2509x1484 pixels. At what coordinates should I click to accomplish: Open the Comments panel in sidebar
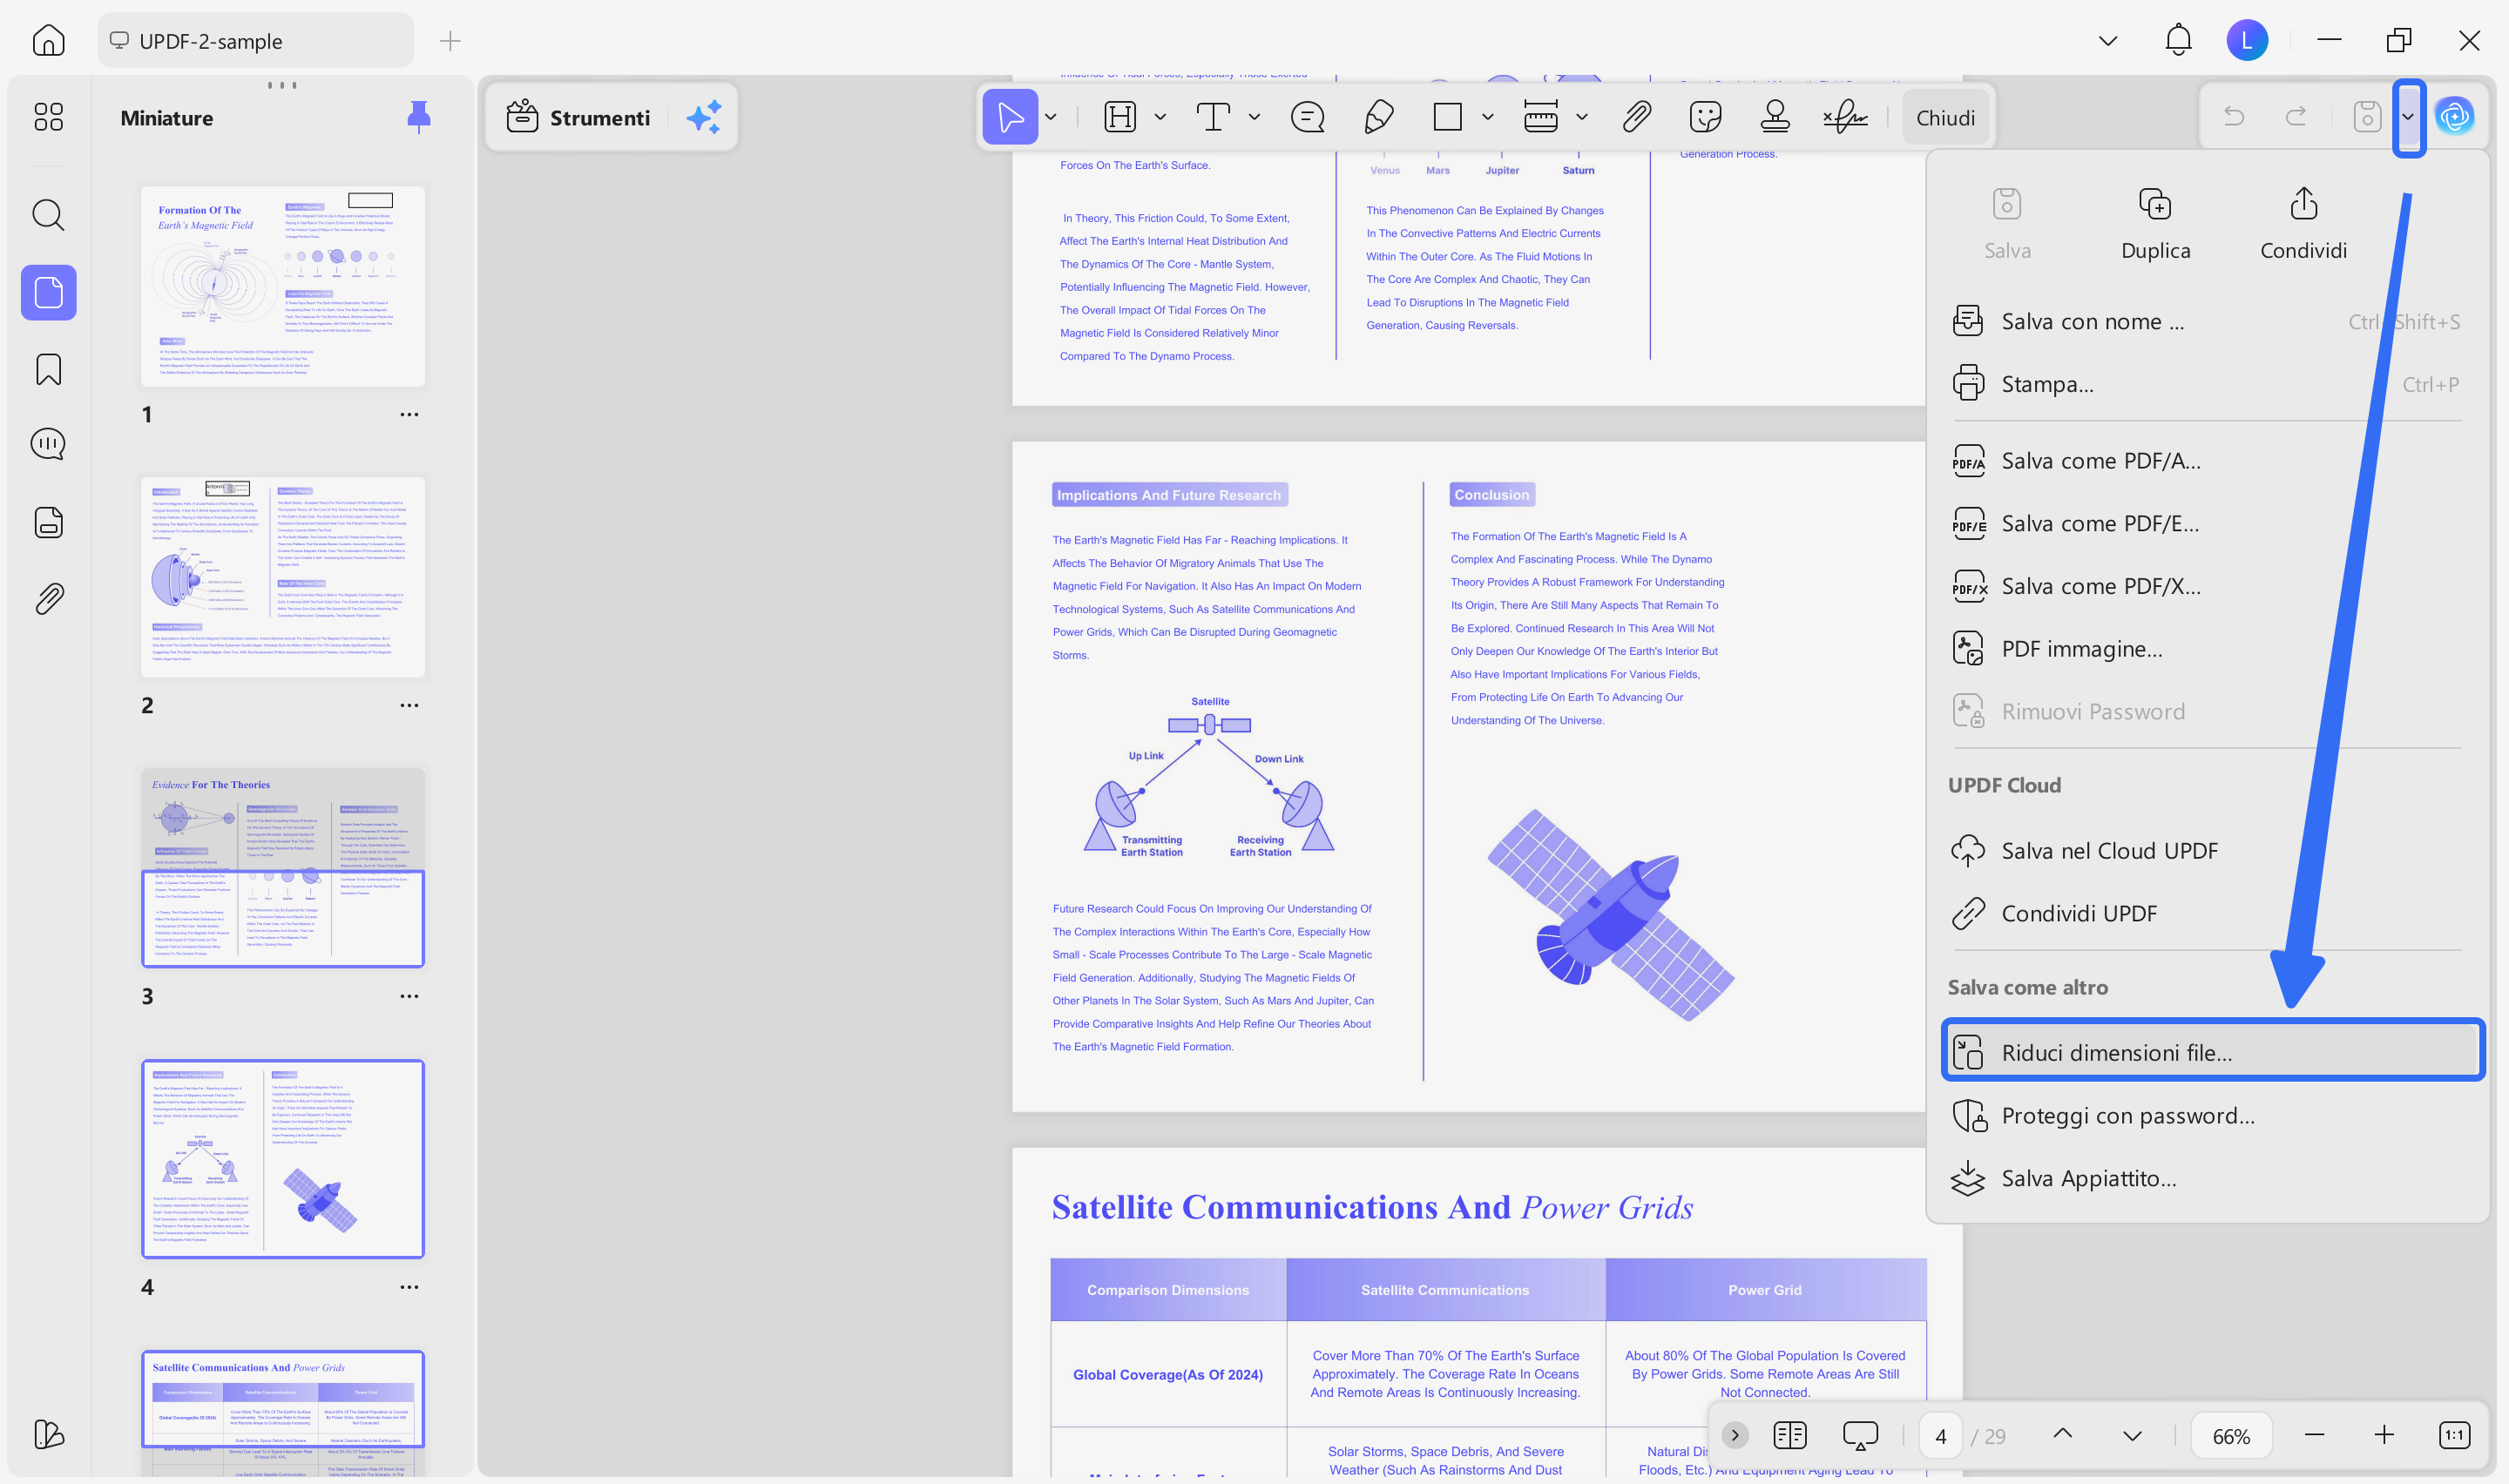(x=48, y=444)
